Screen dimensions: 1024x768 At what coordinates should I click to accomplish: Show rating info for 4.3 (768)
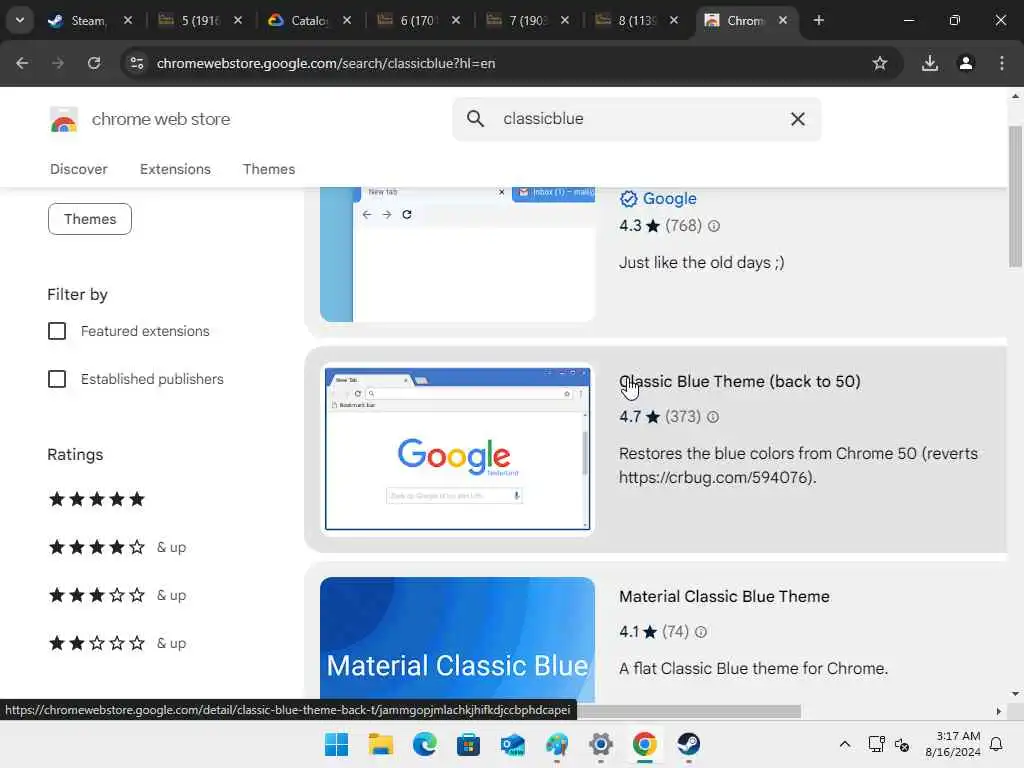(x=714, y=226)
